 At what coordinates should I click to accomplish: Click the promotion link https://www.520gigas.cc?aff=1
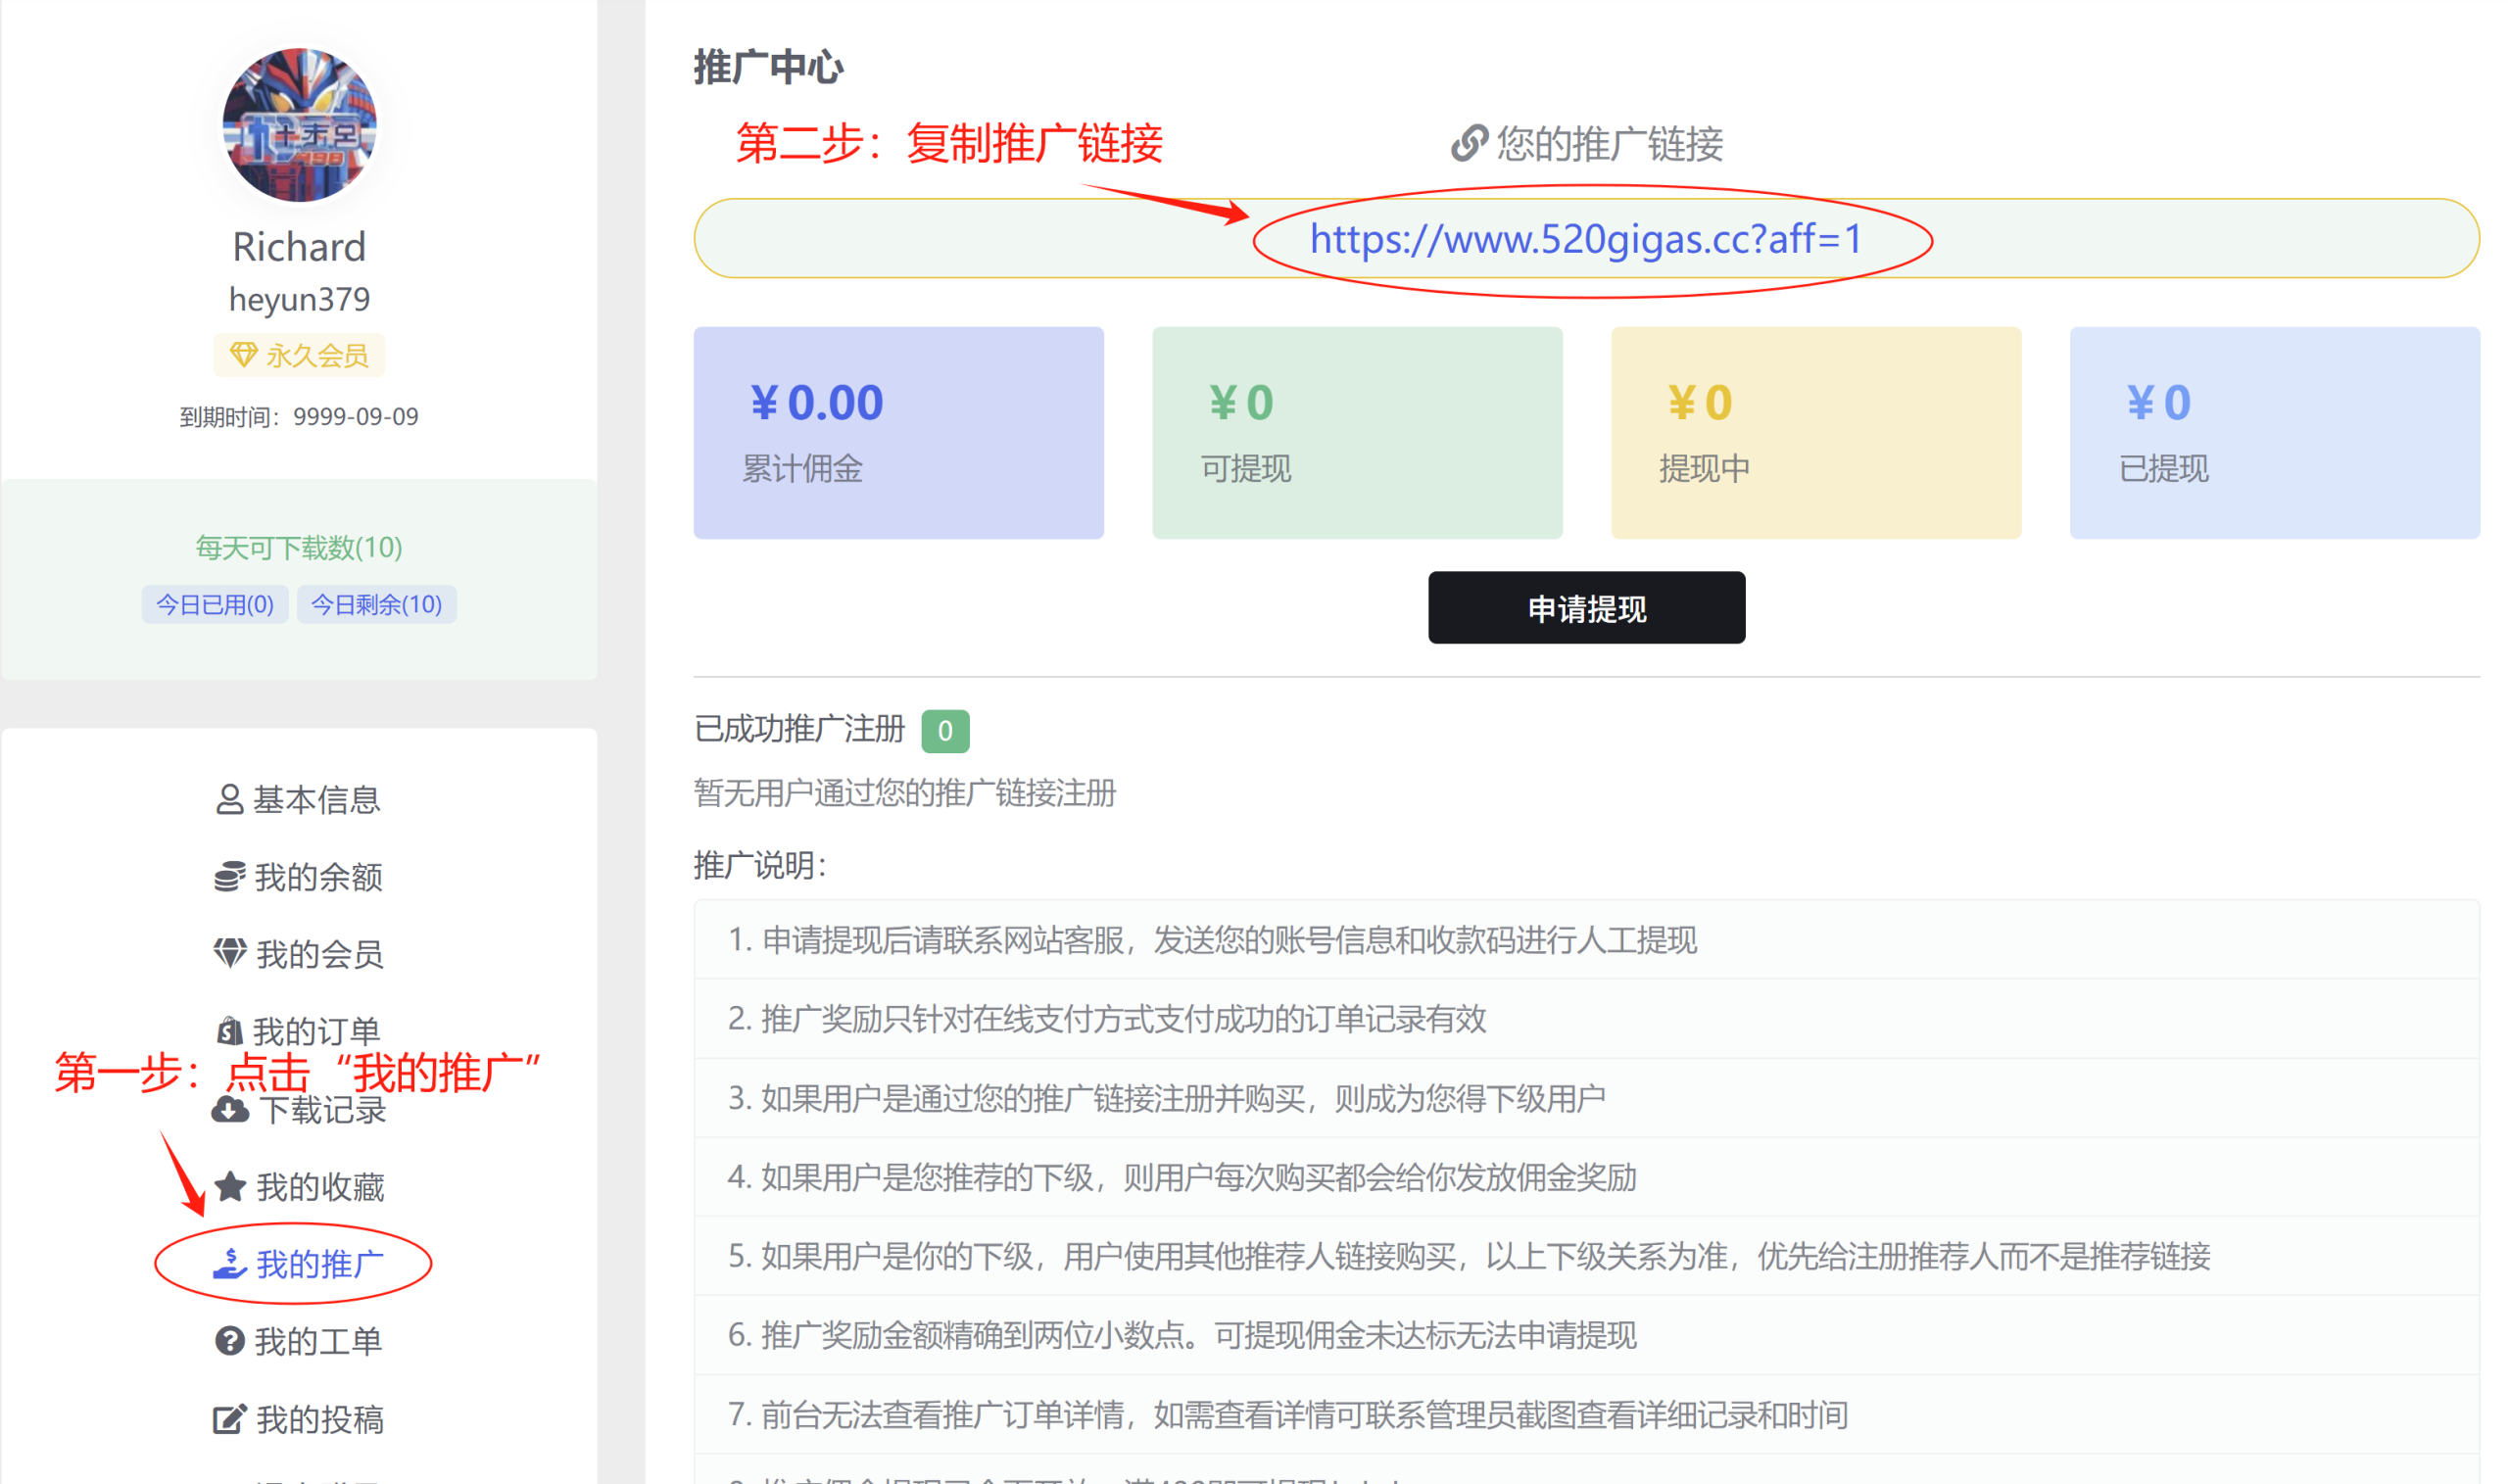coord(1585,239)
